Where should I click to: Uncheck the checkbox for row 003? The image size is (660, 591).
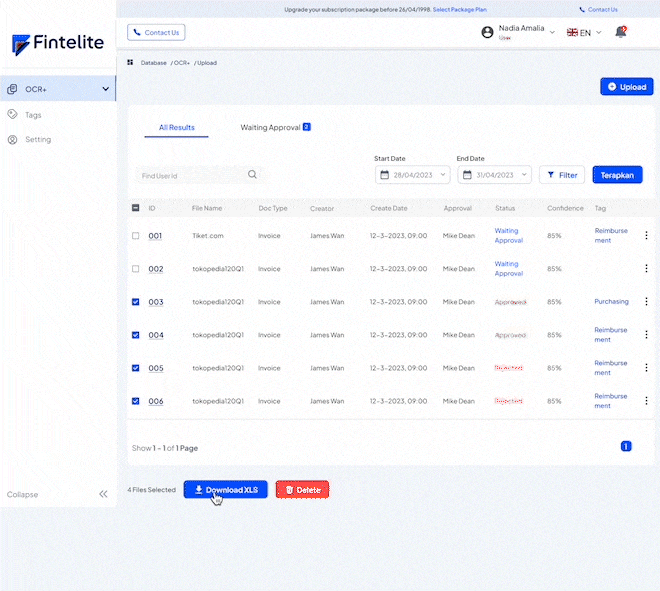pyautogui.click(x=136, y=302)
